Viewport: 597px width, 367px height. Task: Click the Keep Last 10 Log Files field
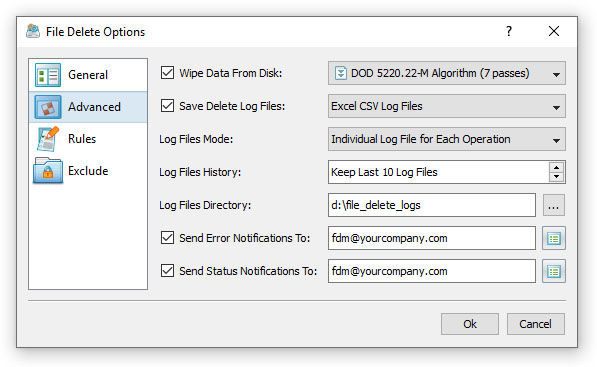click(x=438, y=172)
